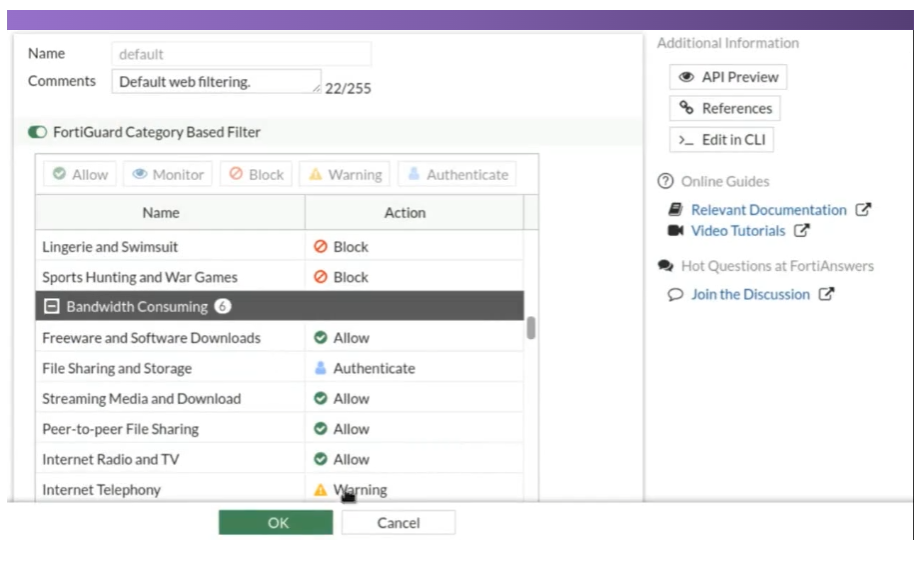920x578 pixels.
Task: Click the Allow action button
Action: pos(80,174)
